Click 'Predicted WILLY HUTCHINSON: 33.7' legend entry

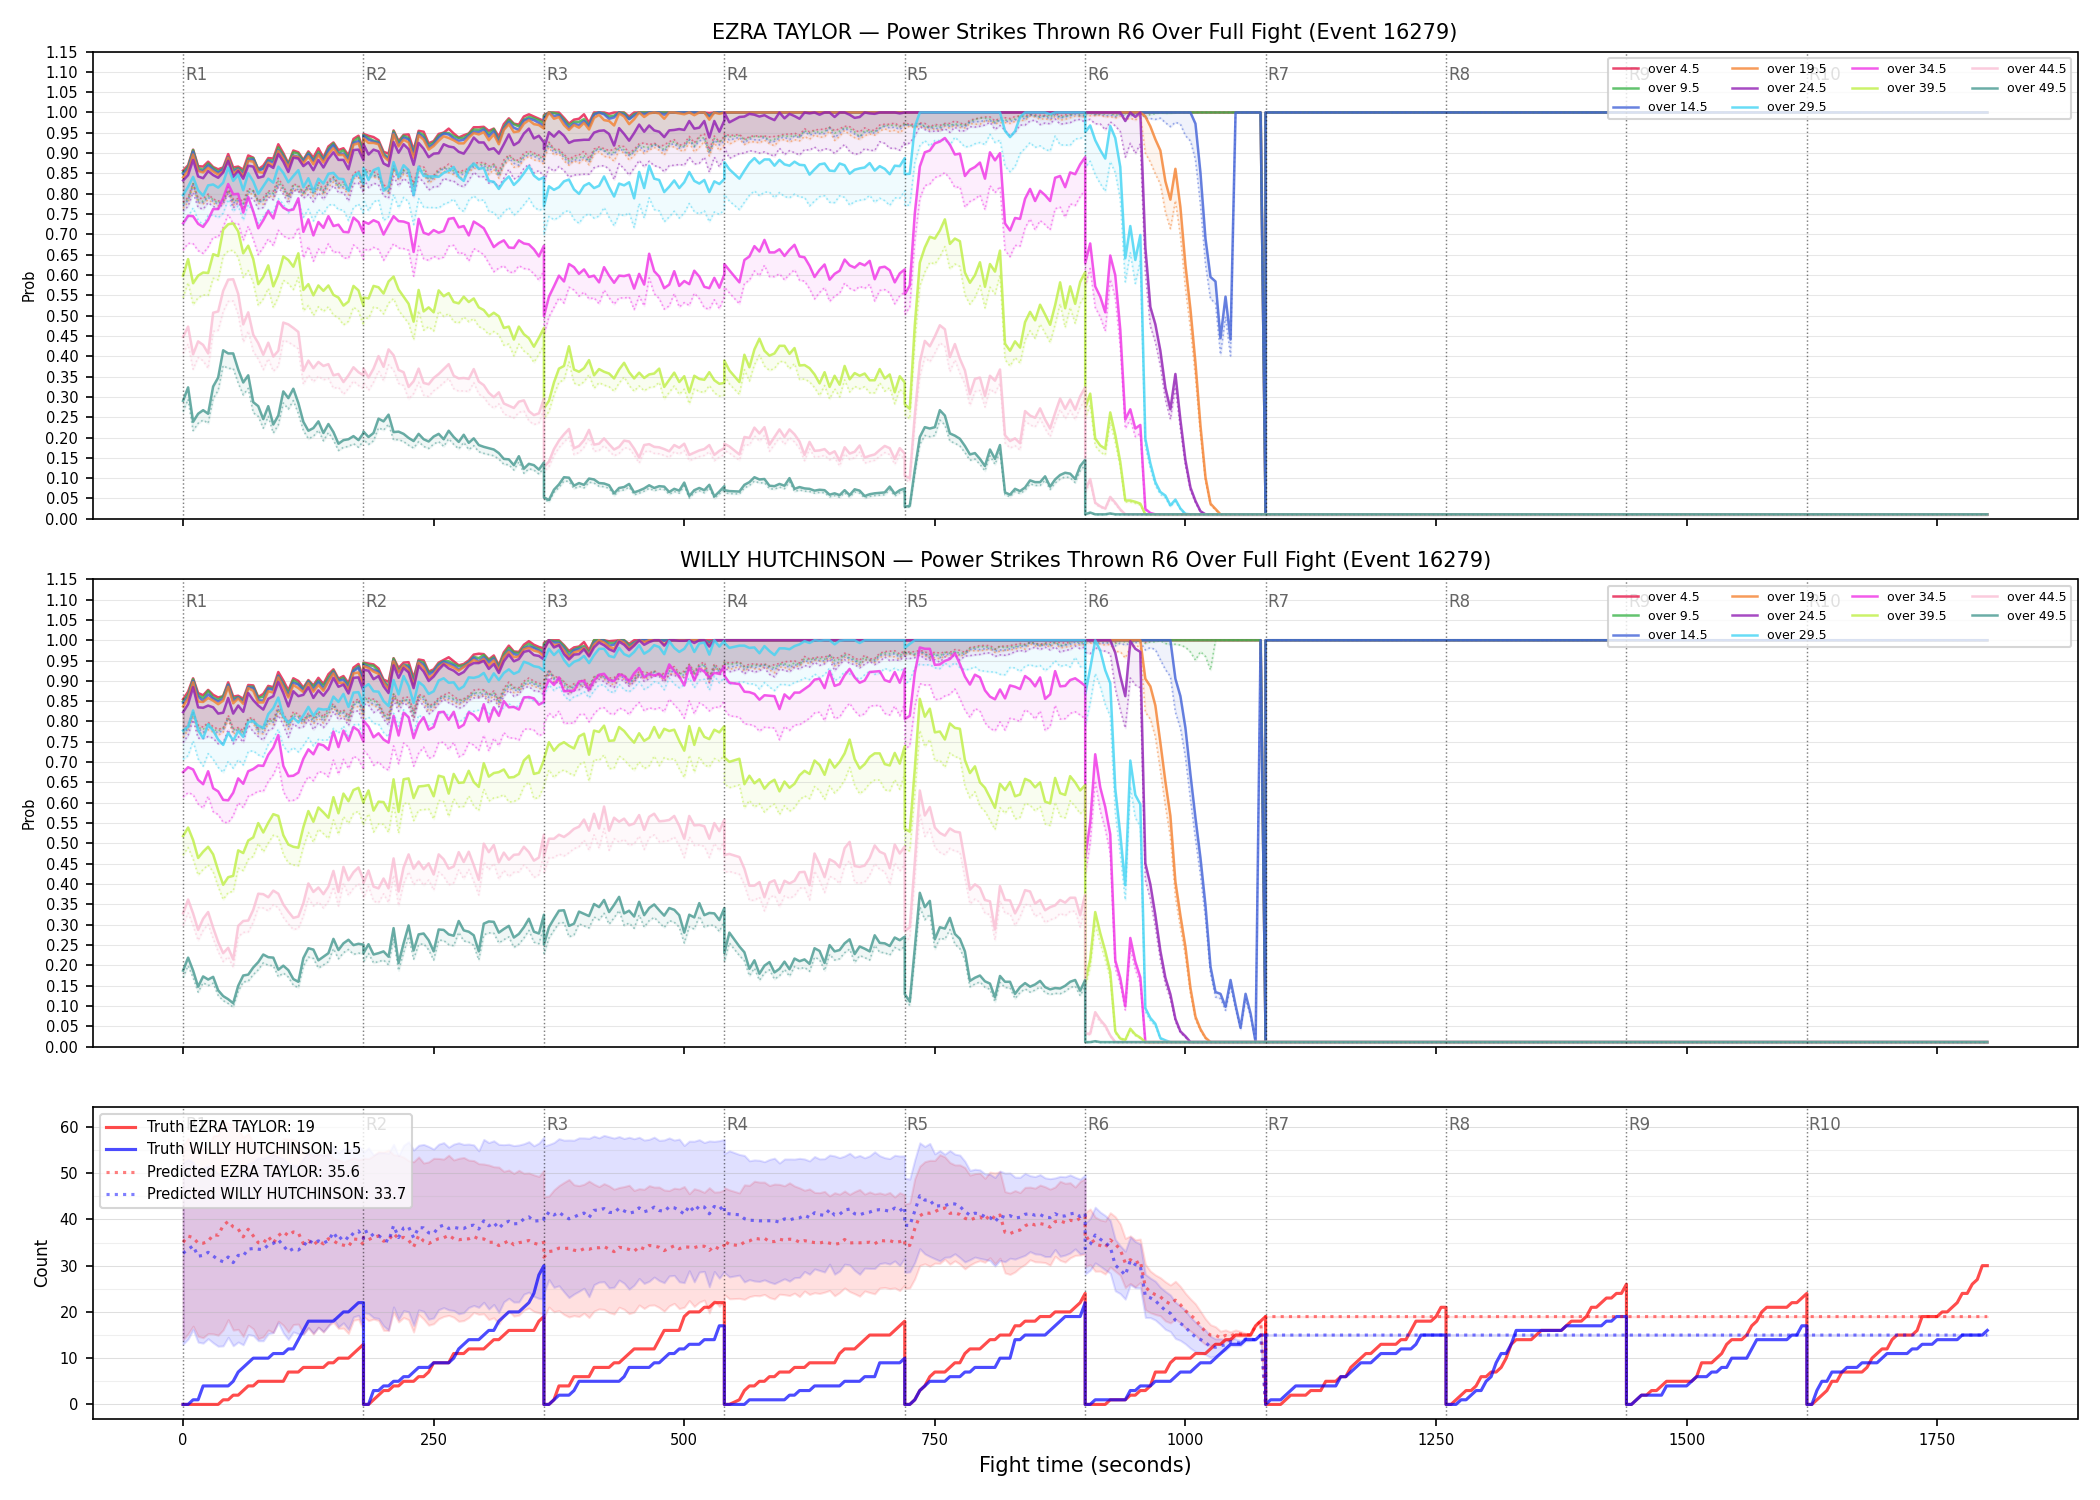(255, 1193)
